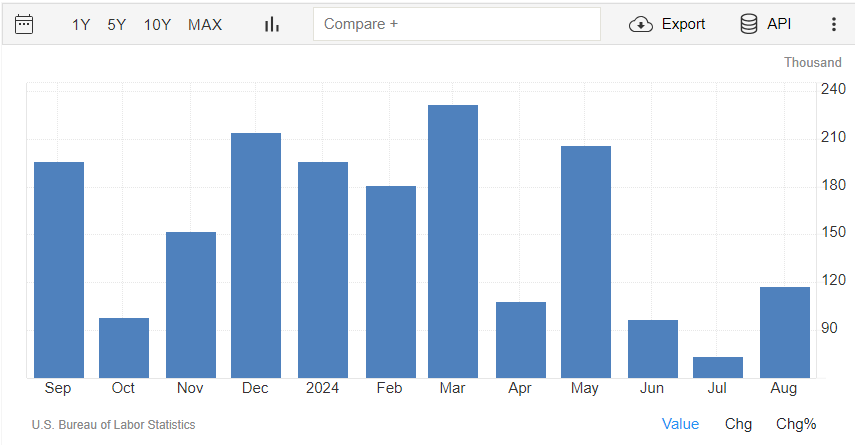This screenshot has width=855, height=445.
Task: Open the three-dot more options menu
Action: [834, 25]
